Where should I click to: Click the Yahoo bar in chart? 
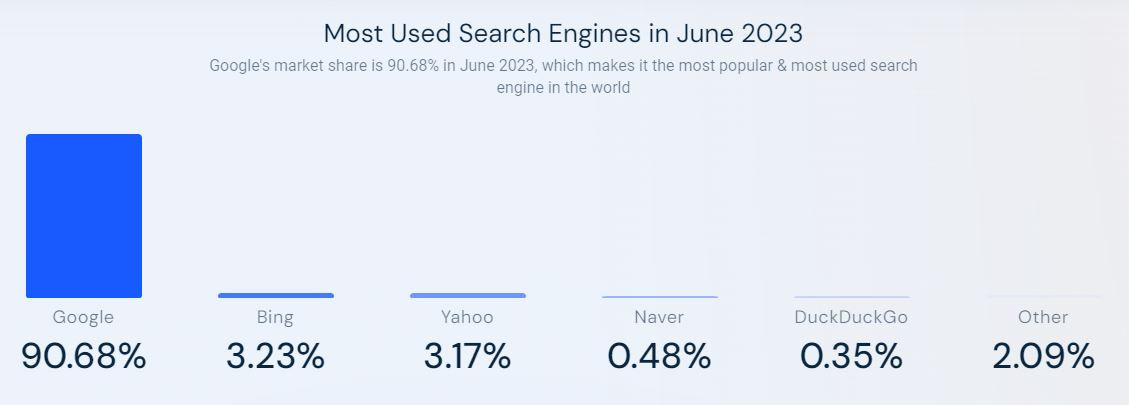(x=468, y=295)
